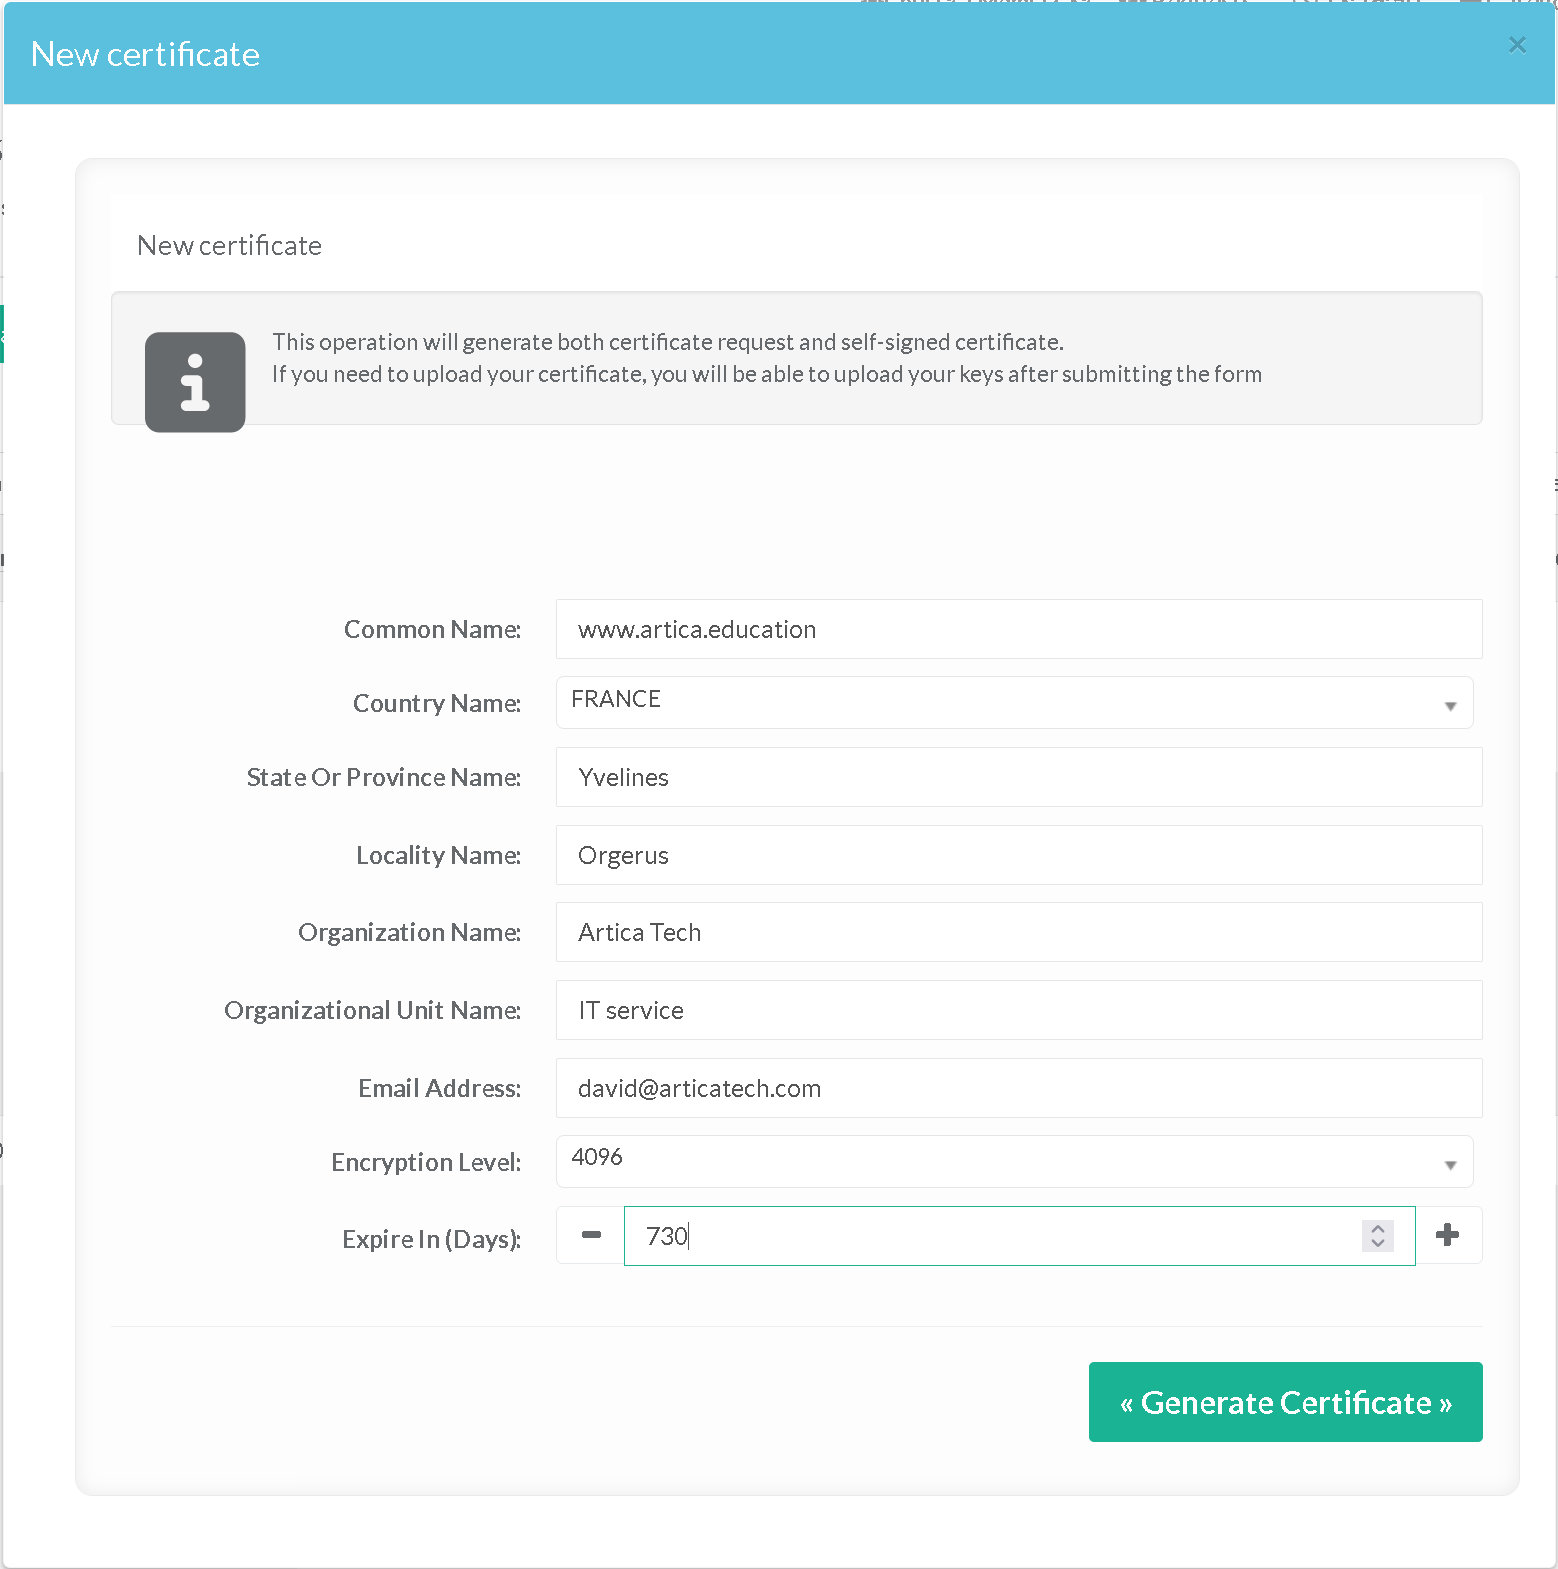Click the State Or Province Name field

[x=1018, y=777]
